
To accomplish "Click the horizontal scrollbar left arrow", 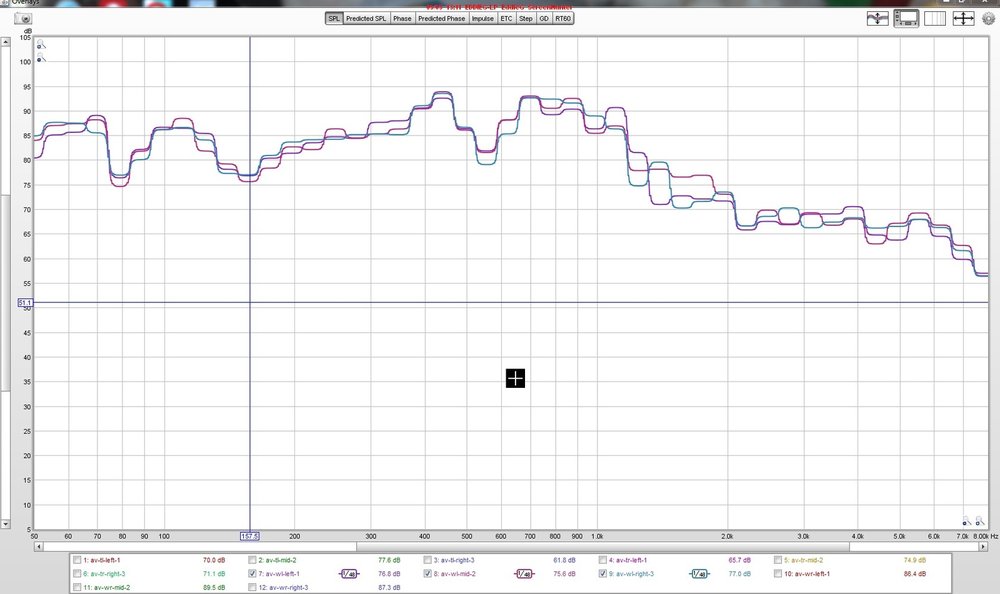I will tap(39, 546).
